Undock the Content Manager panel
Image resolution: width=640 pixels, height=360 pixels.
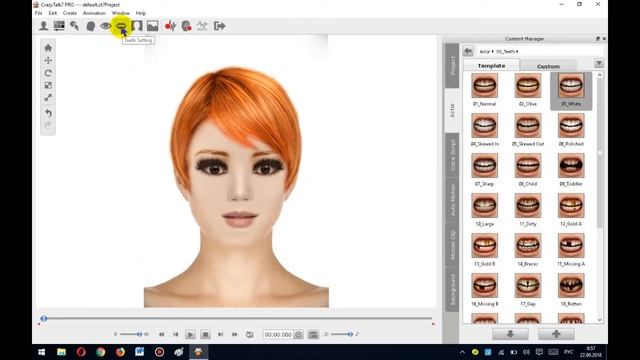click(x=598, y=38)
